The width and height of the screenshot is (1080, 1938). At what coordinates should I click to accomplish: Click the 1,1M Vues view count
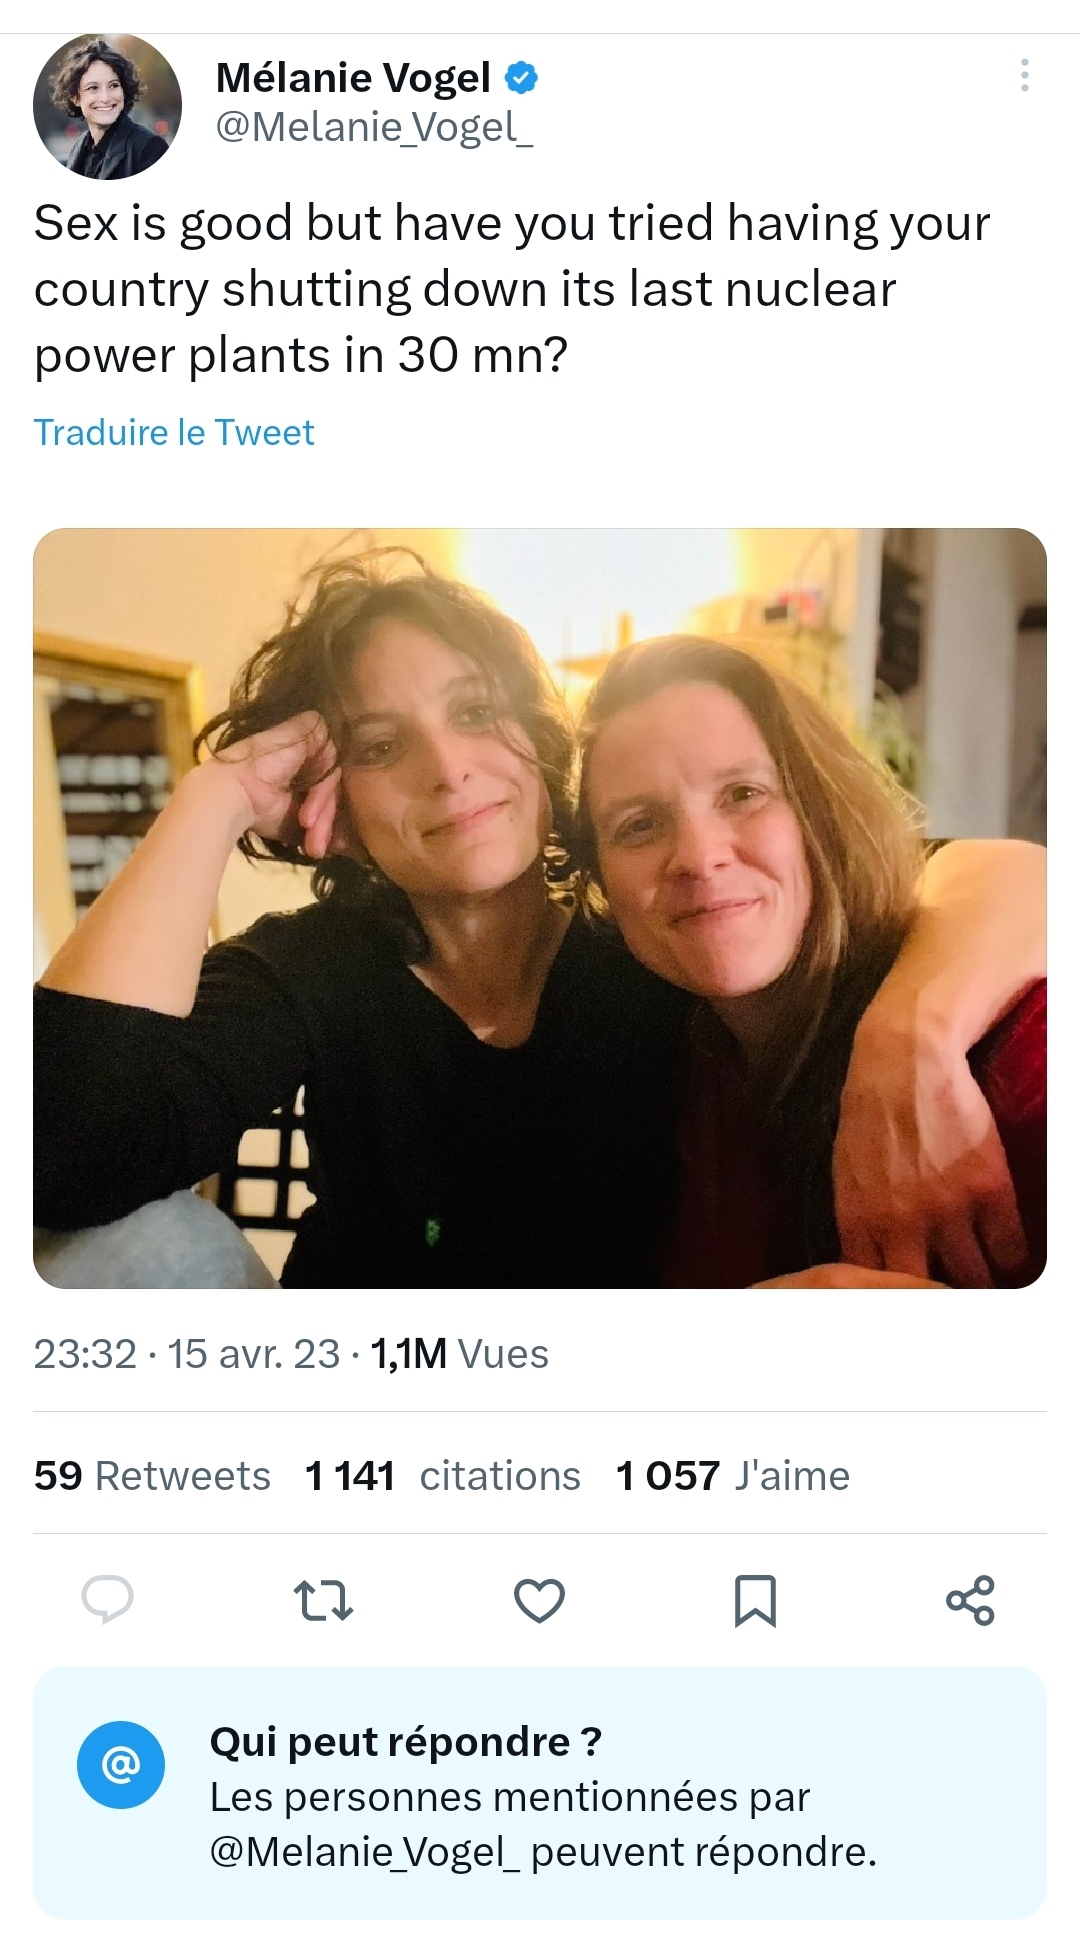pyautogui.click(x=459, y=1354)
